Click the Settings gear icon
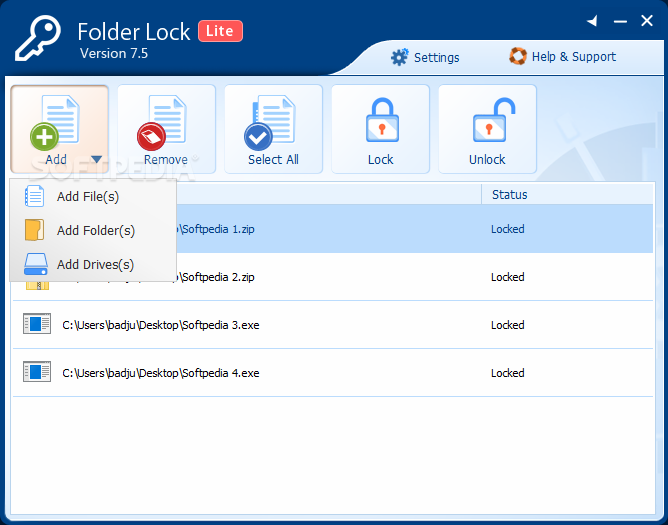The width and height of the screenshot is (668, 525). (x=400, y=57)
